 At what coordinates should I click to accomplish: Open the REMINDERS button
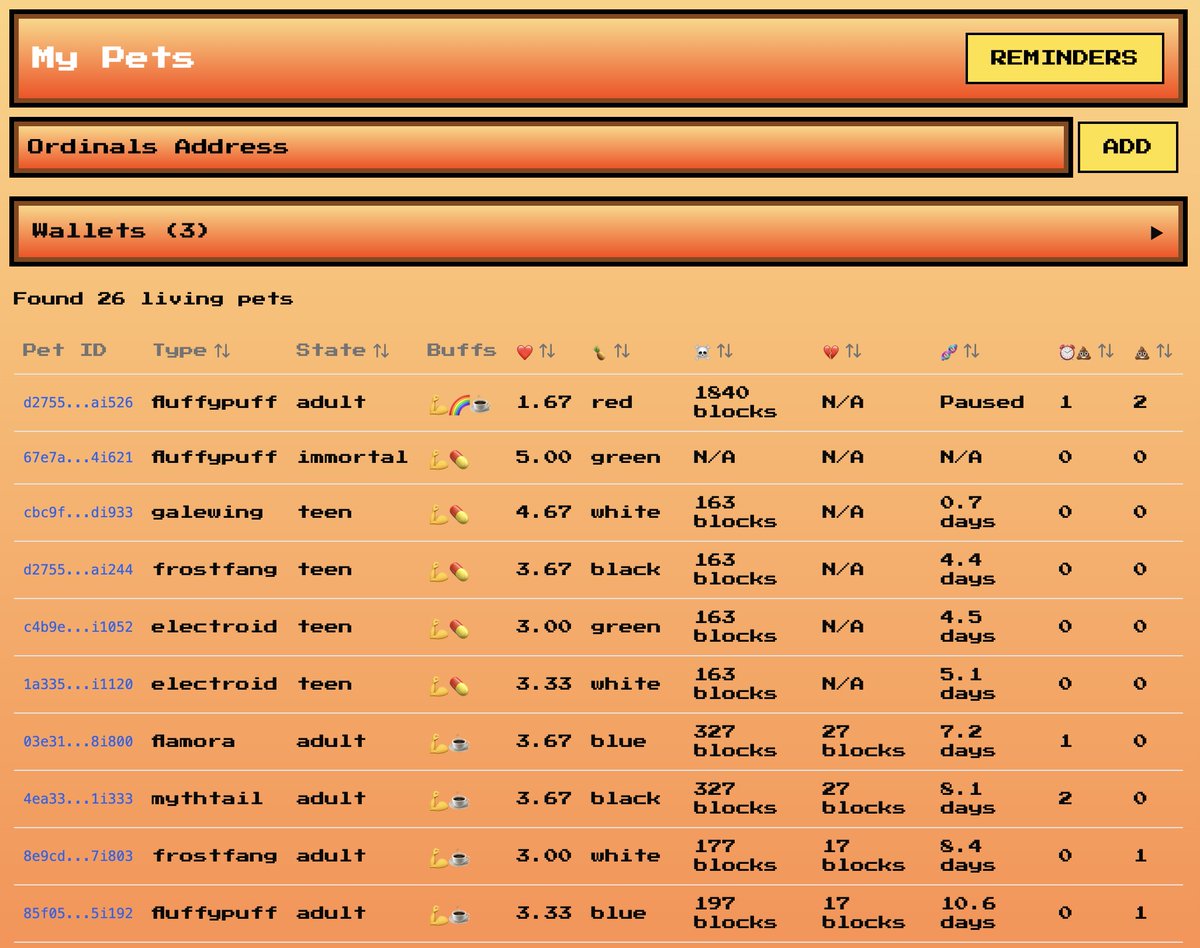point(1064,58)
